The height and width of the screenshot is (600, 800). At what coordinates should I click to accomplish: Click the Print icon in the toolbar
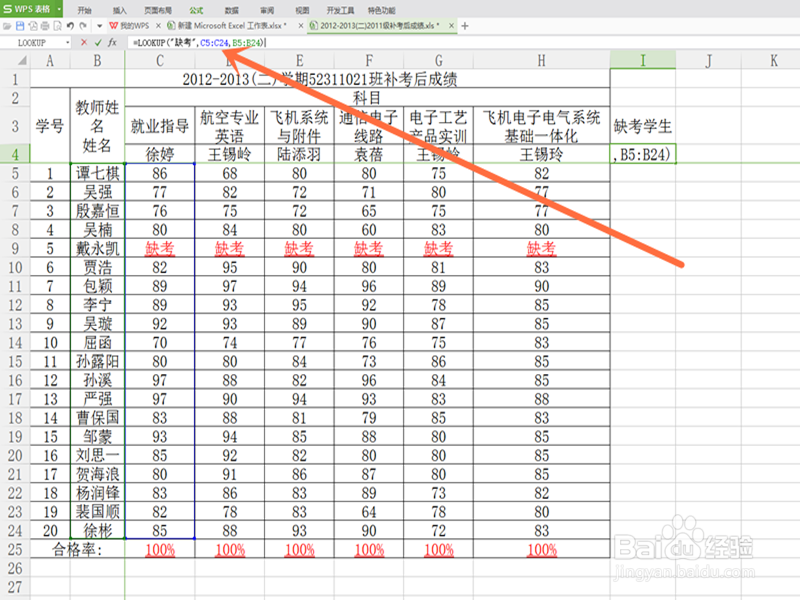(x=44, y=27)
